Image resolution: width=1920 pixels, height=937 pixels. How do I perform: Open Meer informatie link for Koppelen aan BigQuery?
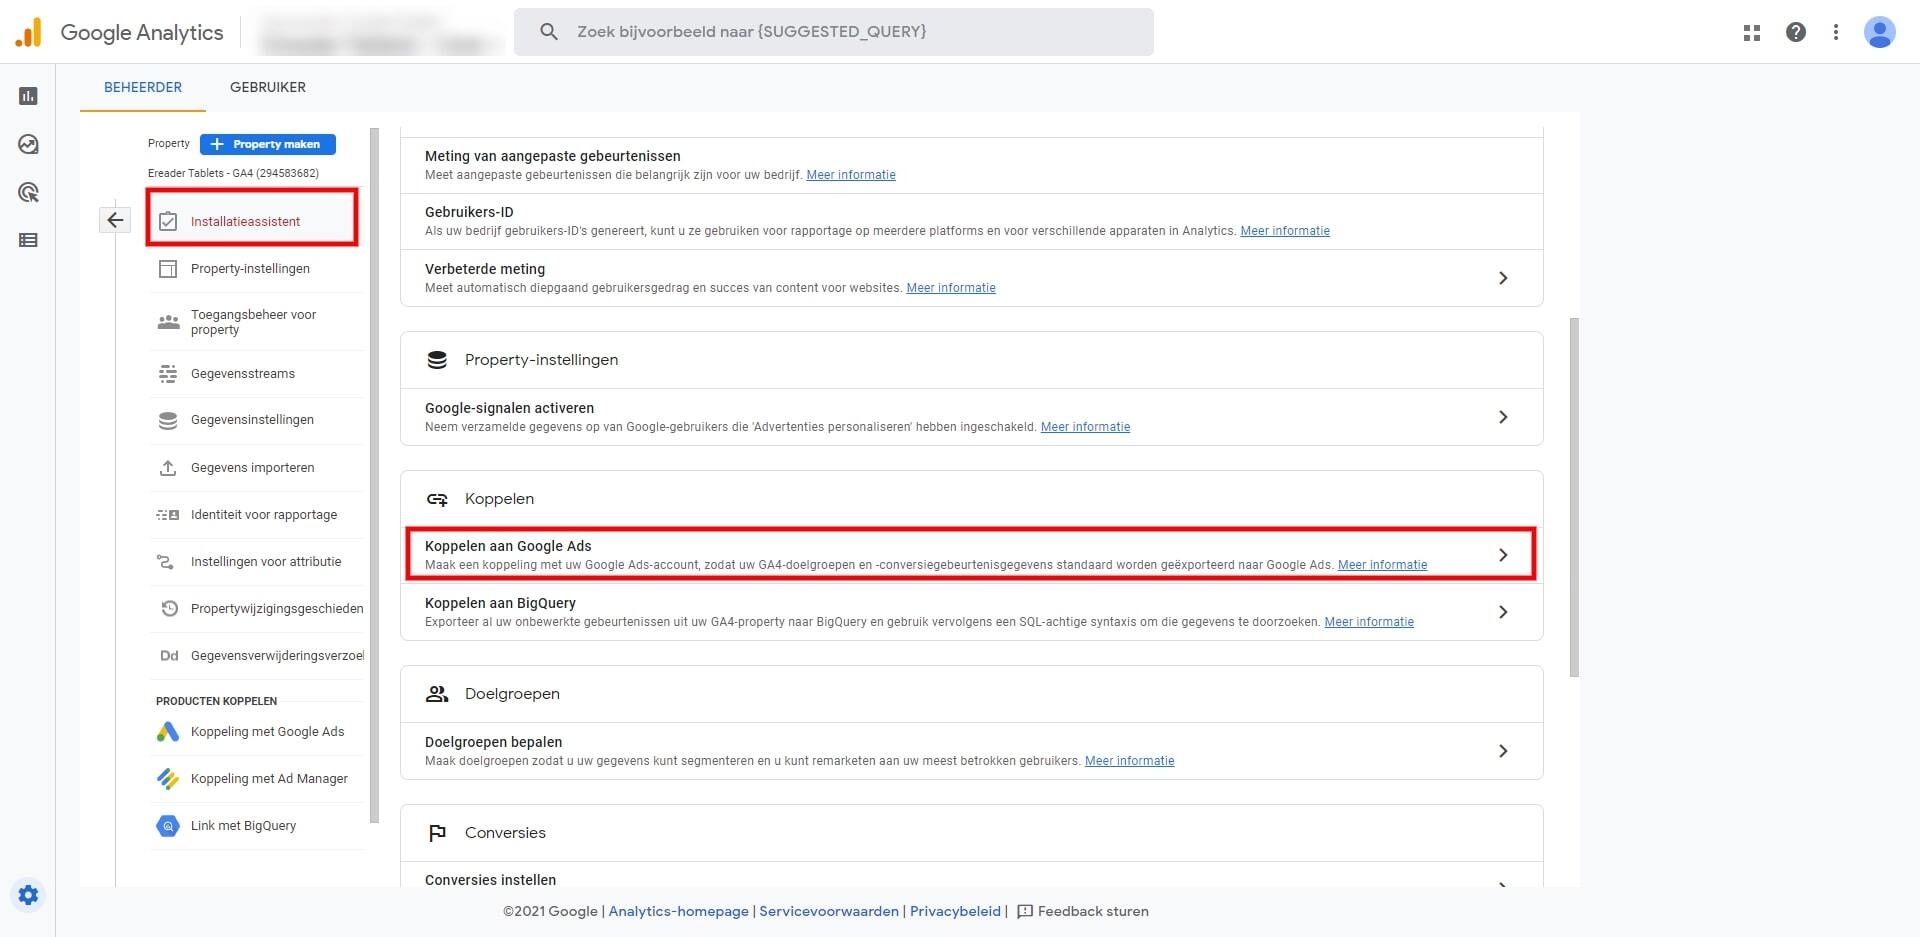coord(1369,622)
